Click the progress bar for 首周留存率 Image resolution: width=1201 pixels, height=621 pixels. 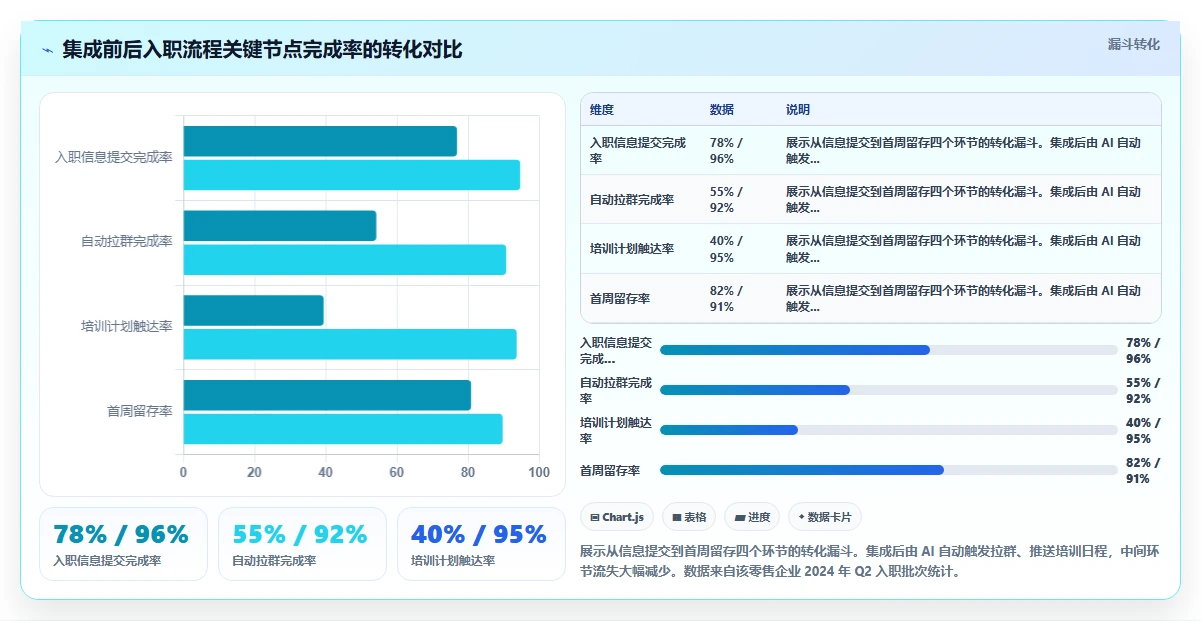point(889,470)
